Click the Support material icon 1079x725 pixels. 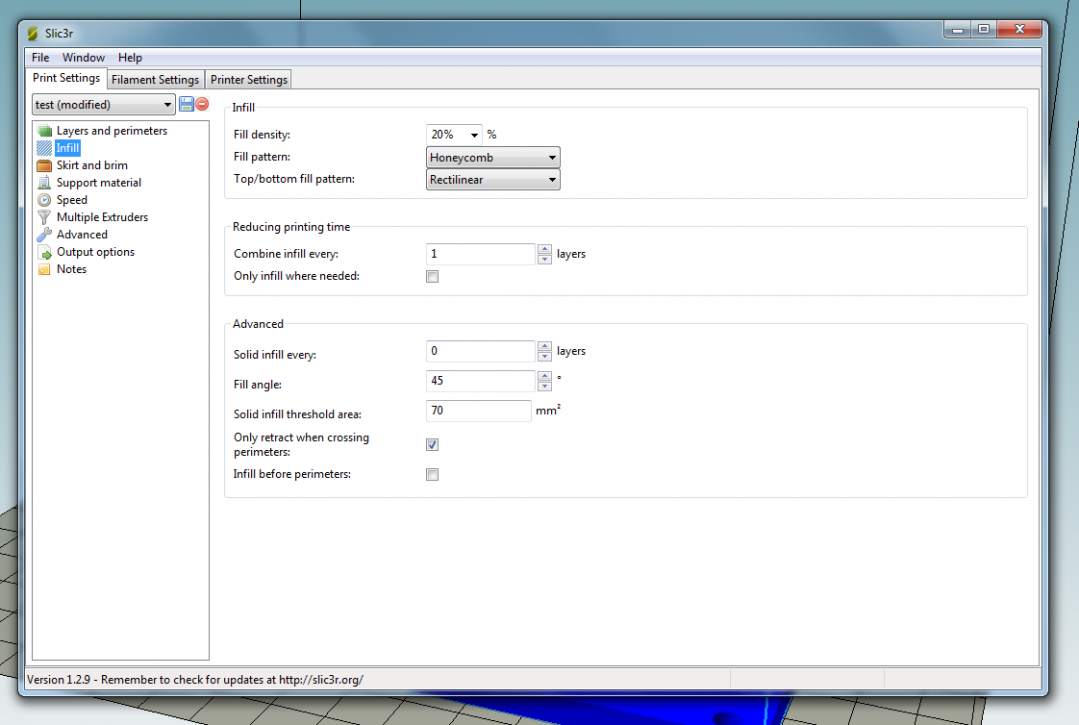tap(45, 182)
